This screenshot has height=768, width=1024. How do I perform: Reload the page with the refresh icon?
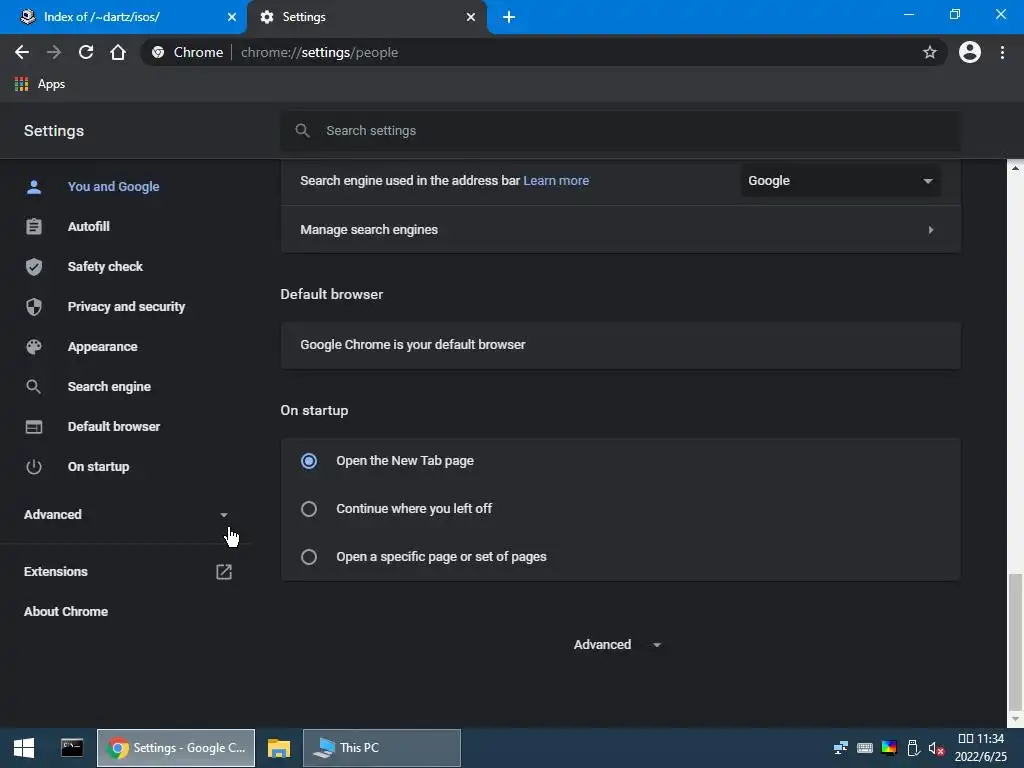[x=86, y=52]
